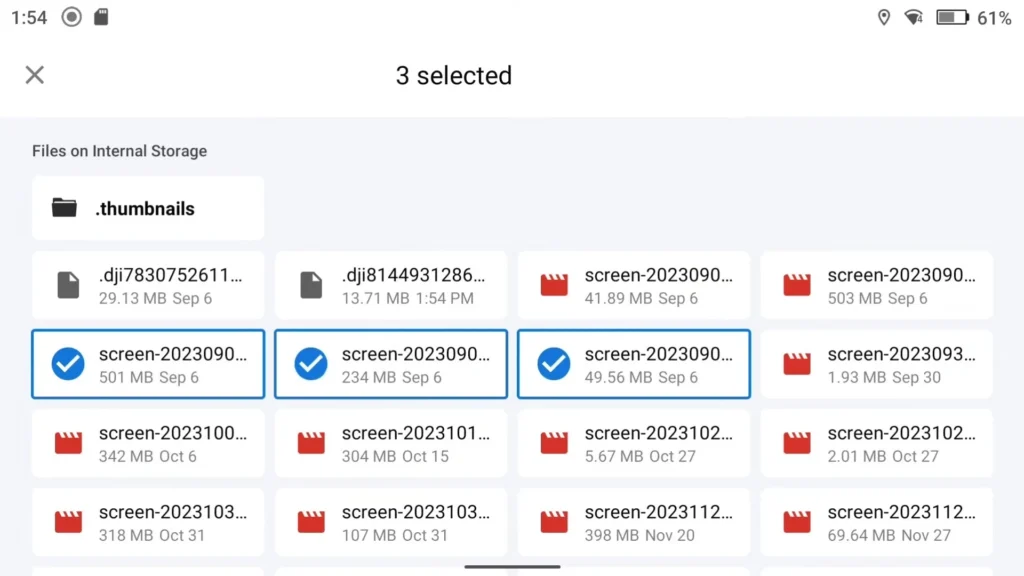The width and height of the screenshot is (1024, 576).
Task: Select file text '107 MB Oct 31'
Action: coord(394,536)
